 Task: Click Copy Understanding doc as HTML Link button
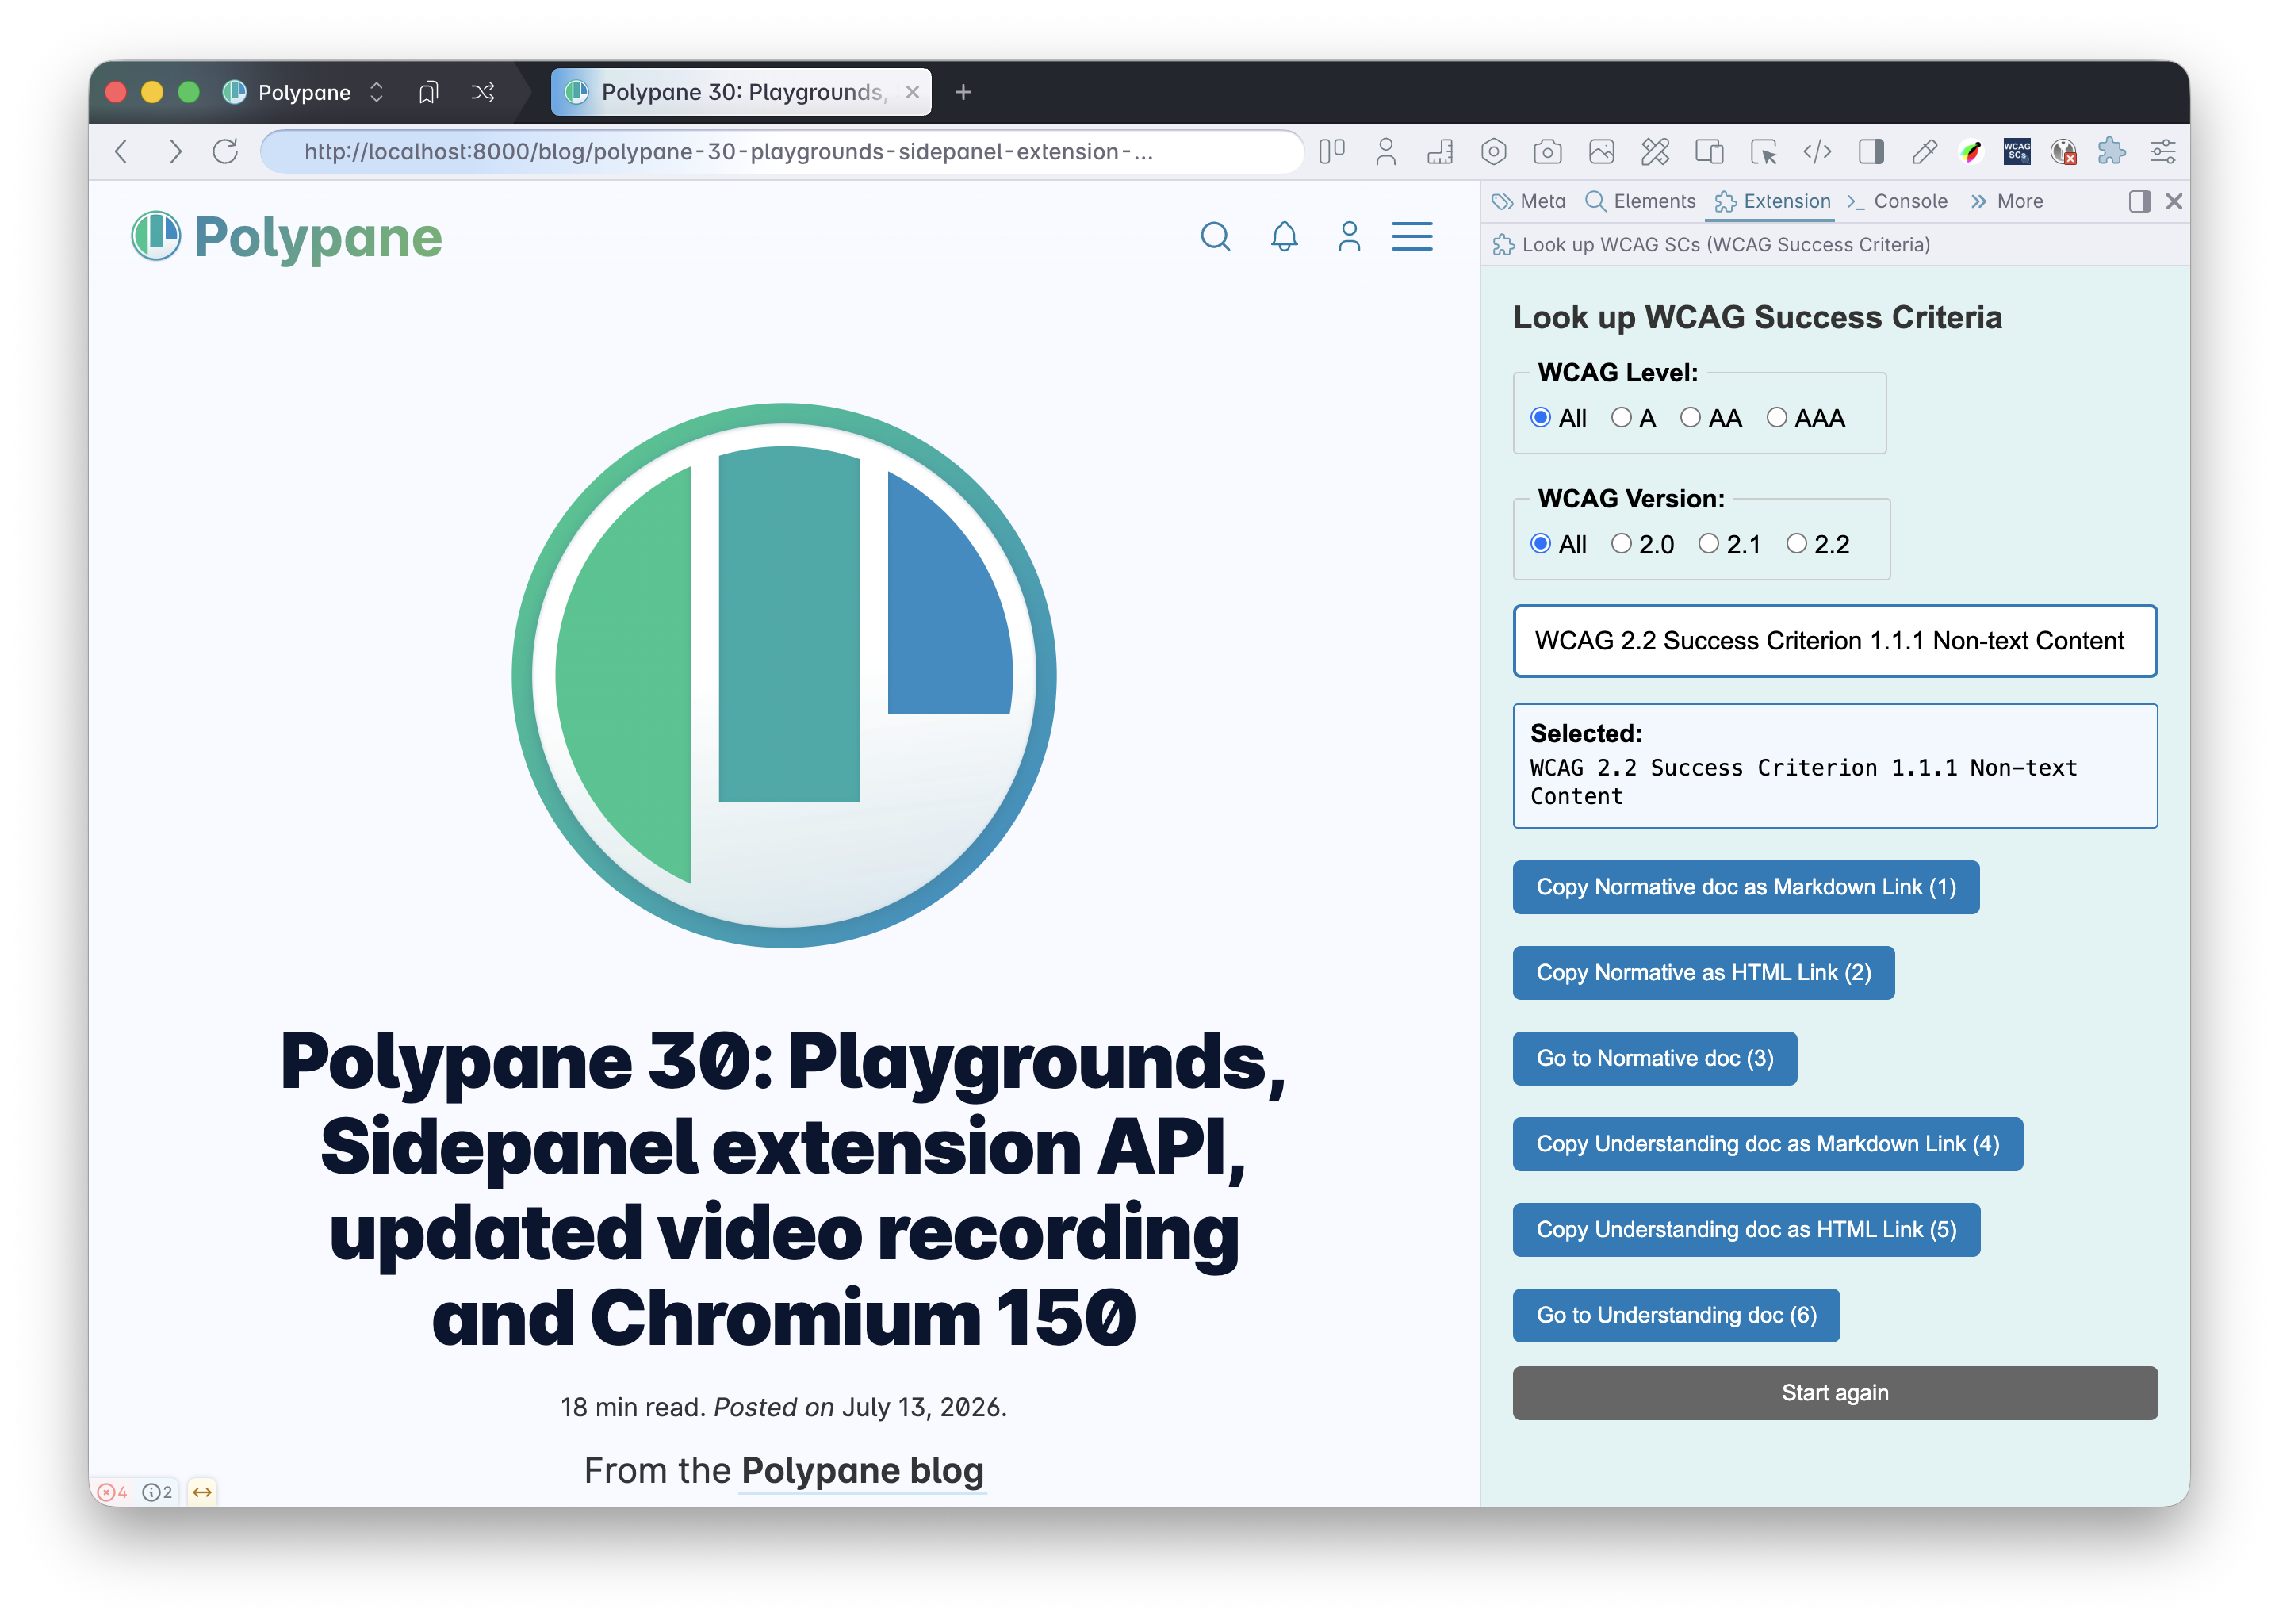point(1747,1230)
